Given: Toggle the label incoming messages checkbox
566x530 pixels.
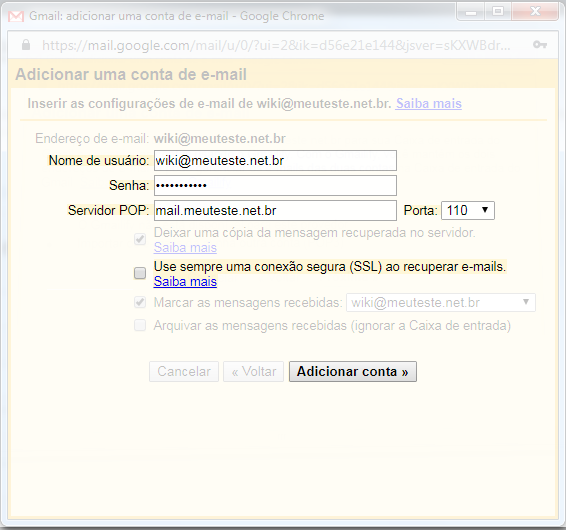Looking at the screenshot, I should (140, 302).
